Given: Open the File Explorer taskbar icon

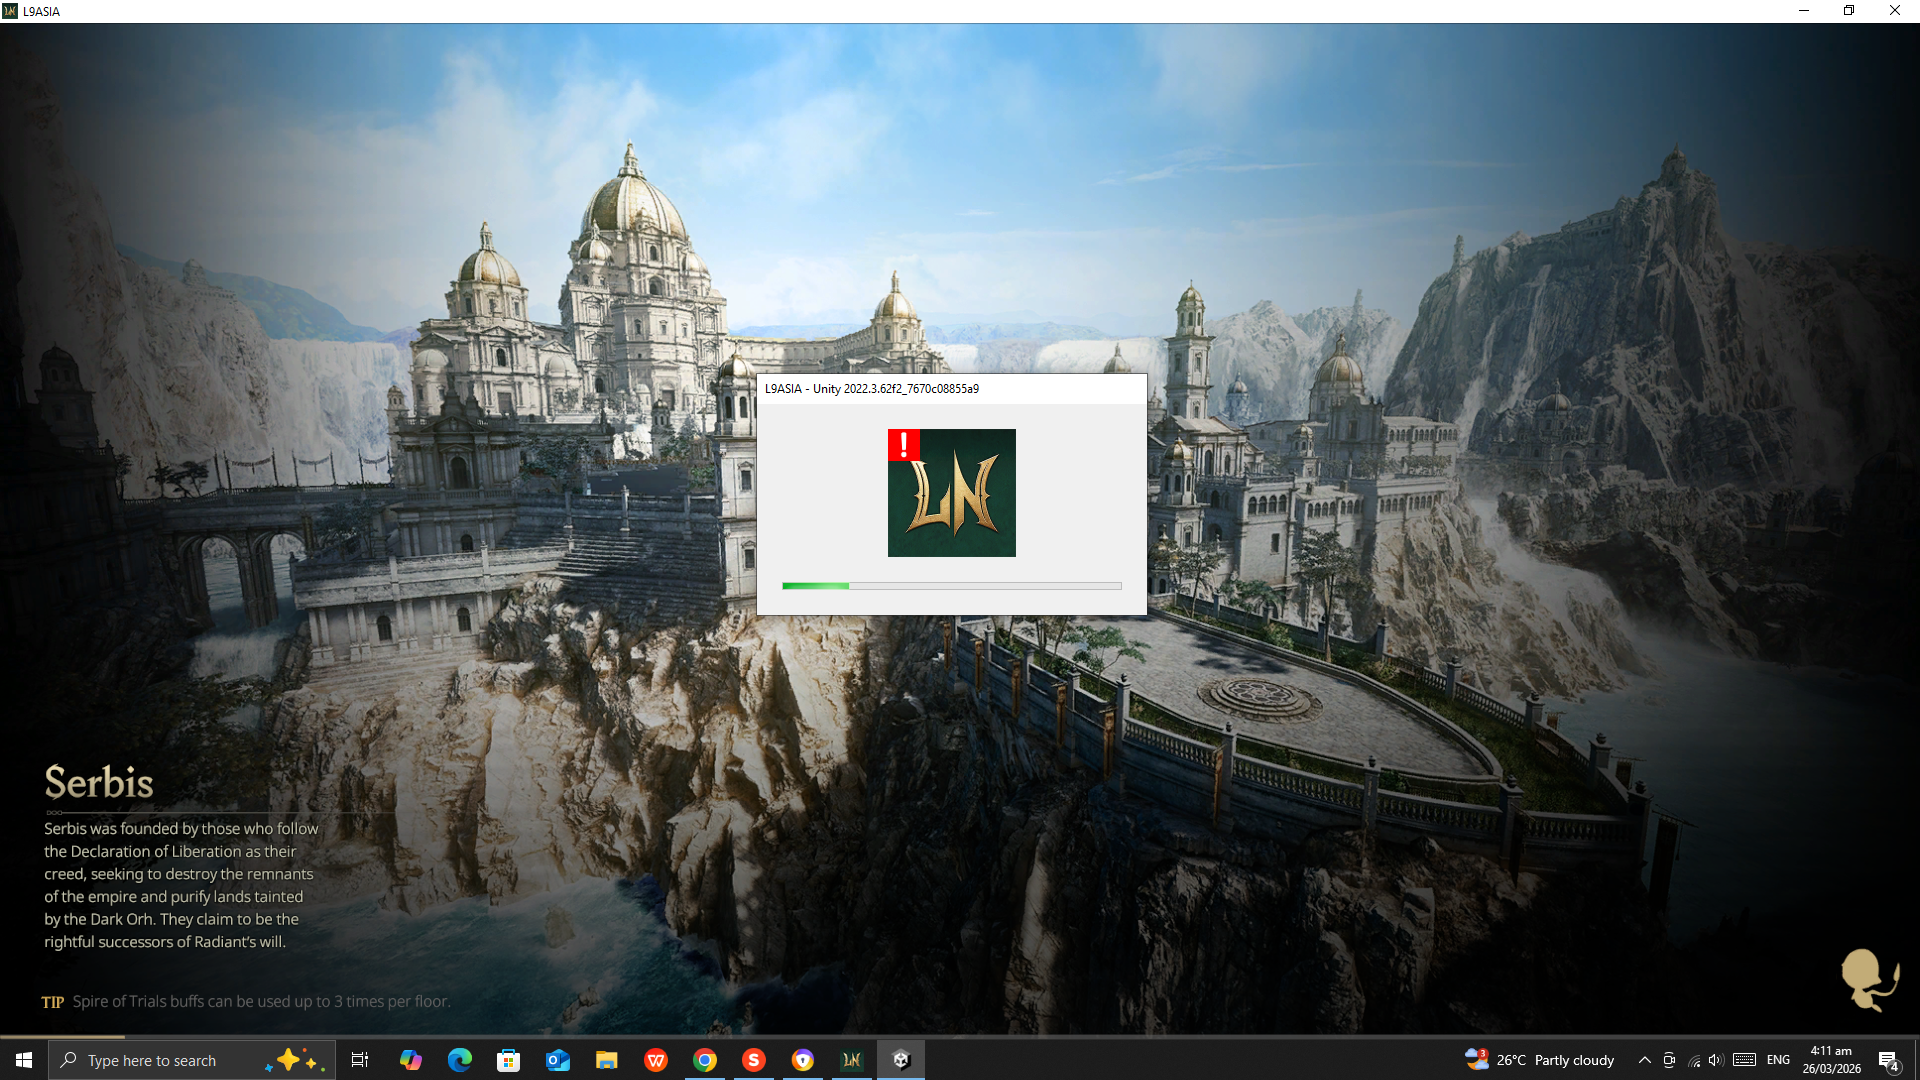Looking at the screenshot, I should pyautogui.click(x=607, y=1060).
